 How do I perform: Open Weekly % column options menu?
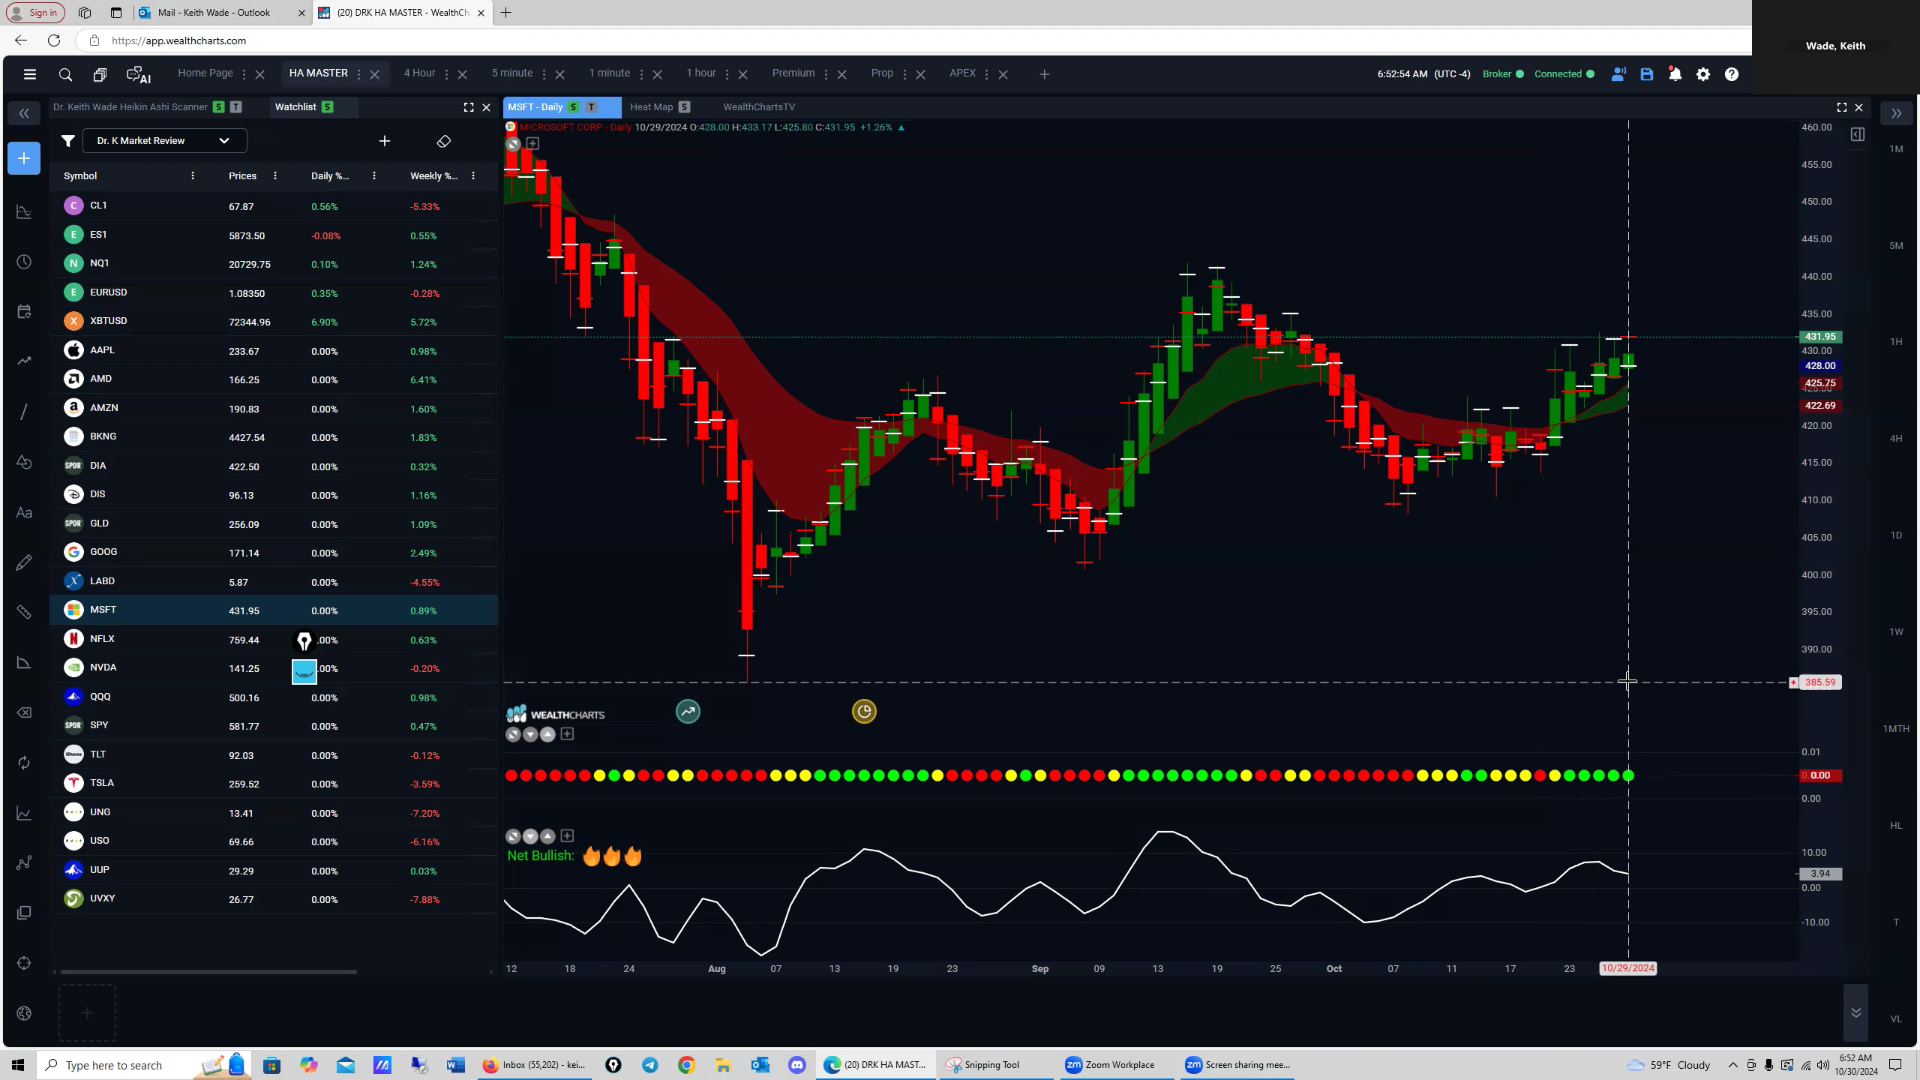point(473,176)
